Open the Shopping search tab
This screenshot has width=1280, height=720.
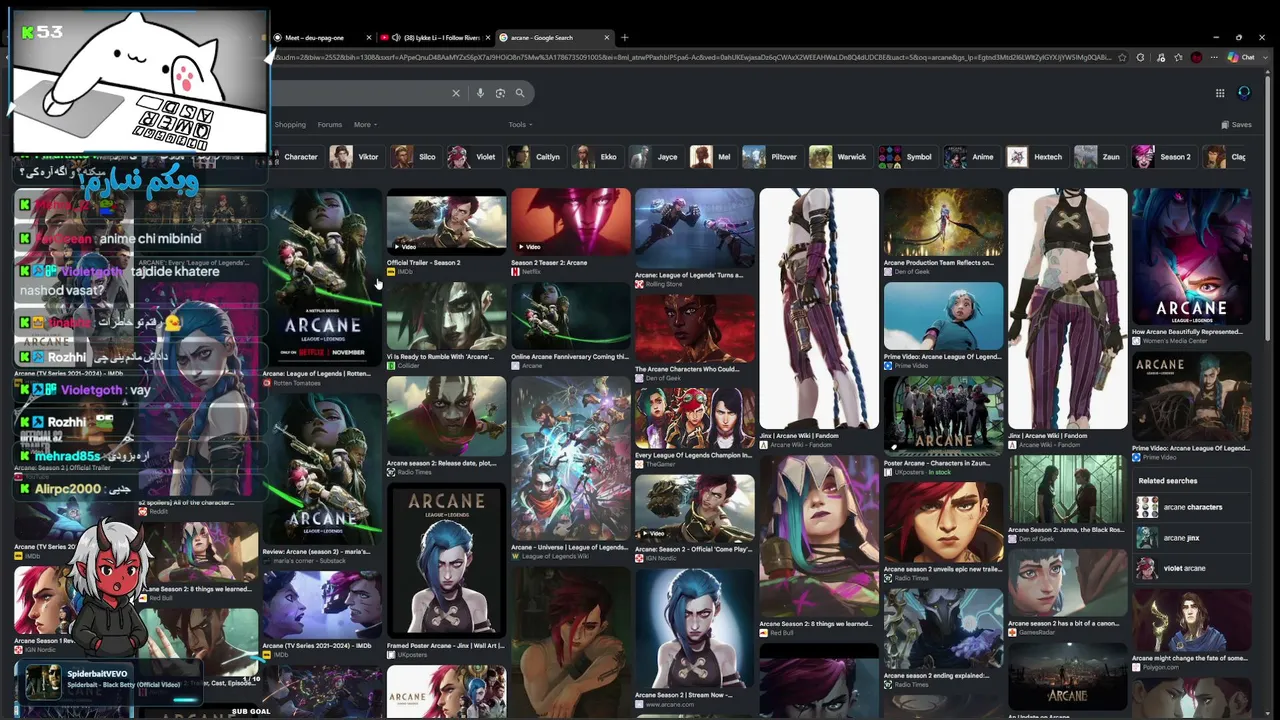[x=290, y=125]
